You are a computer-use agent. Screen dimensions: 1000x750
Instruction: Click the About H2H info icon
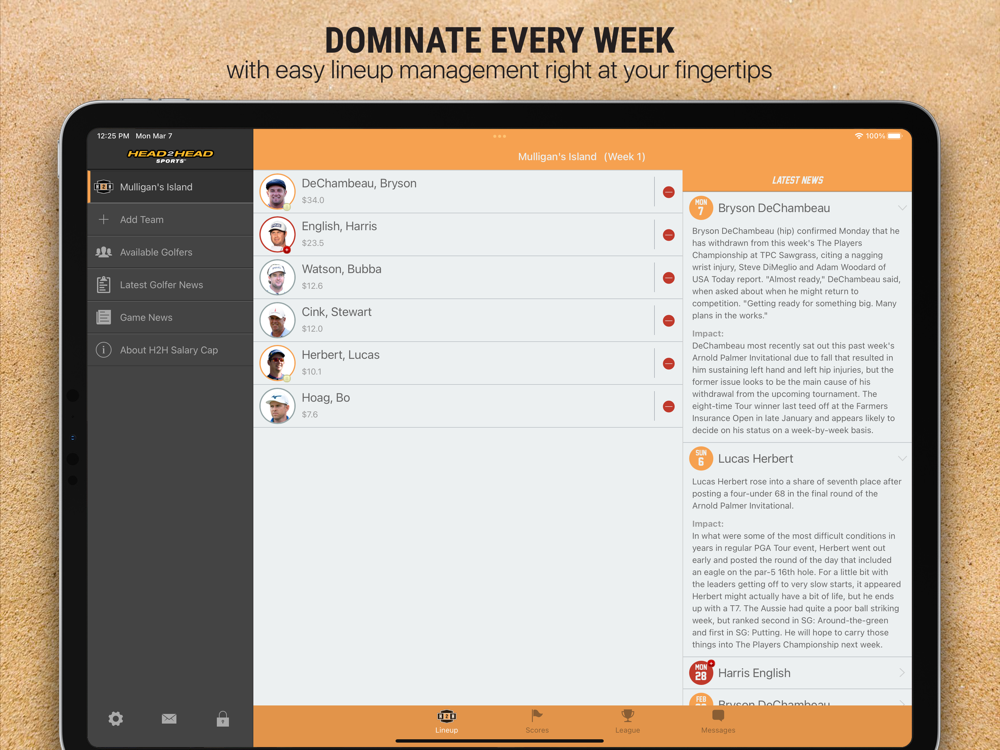click(103, 349)
